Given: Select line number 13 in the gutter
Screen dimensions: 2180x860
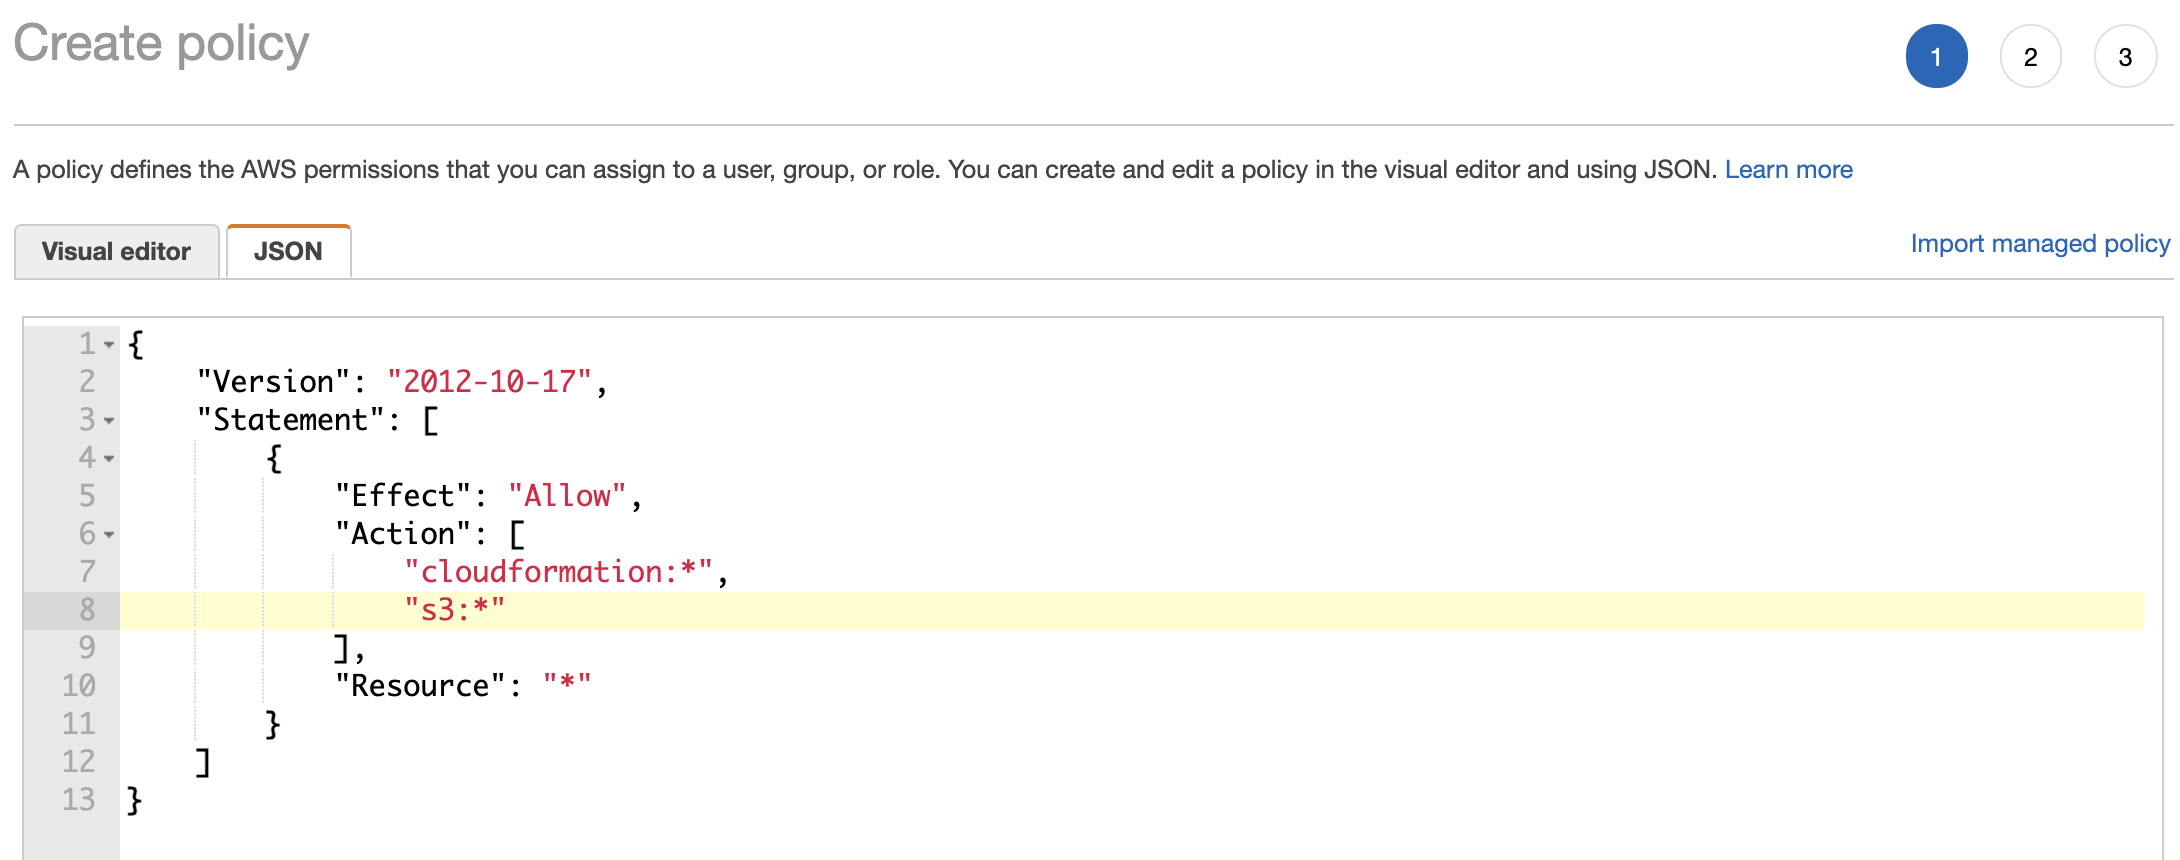Looking at the screenshot, I should (79, 799).
